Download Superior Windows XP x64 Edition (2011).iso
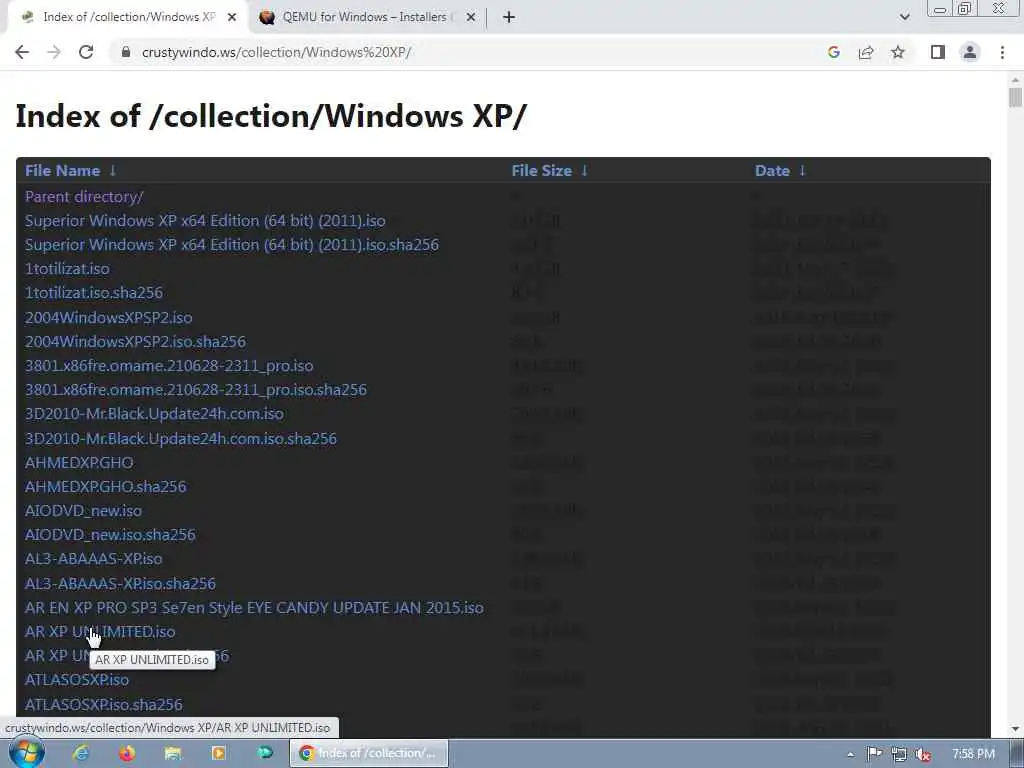This screenshot has height=768, width=1024. coord(205,221)
